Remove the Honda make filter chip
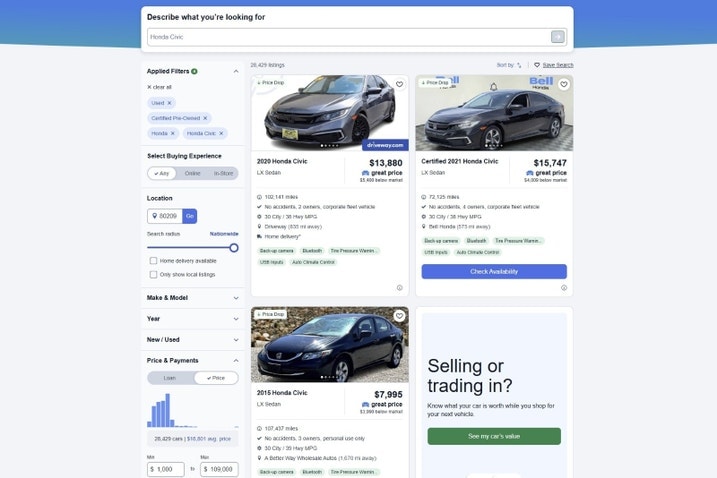 click(x=172, y=133)
